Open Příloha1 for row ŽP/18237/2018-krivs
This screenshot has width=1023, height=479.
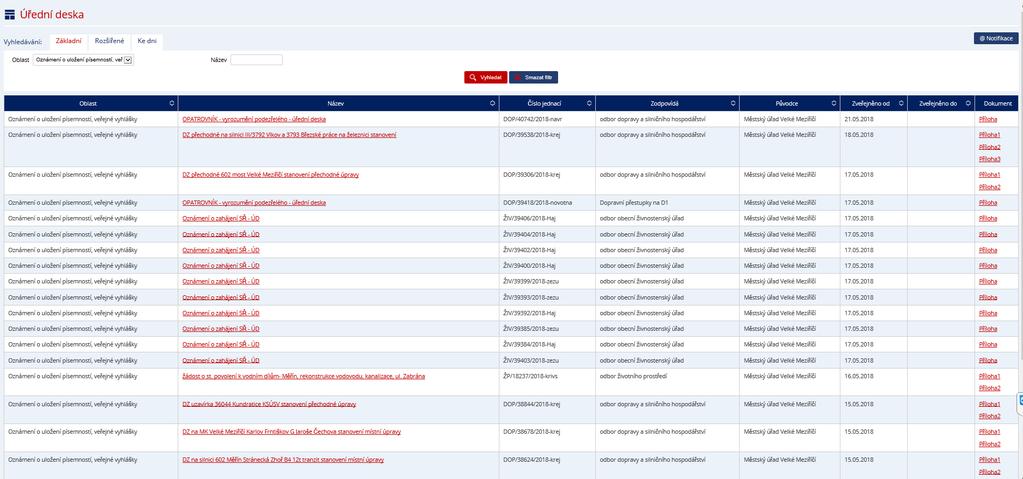[990, 377]
